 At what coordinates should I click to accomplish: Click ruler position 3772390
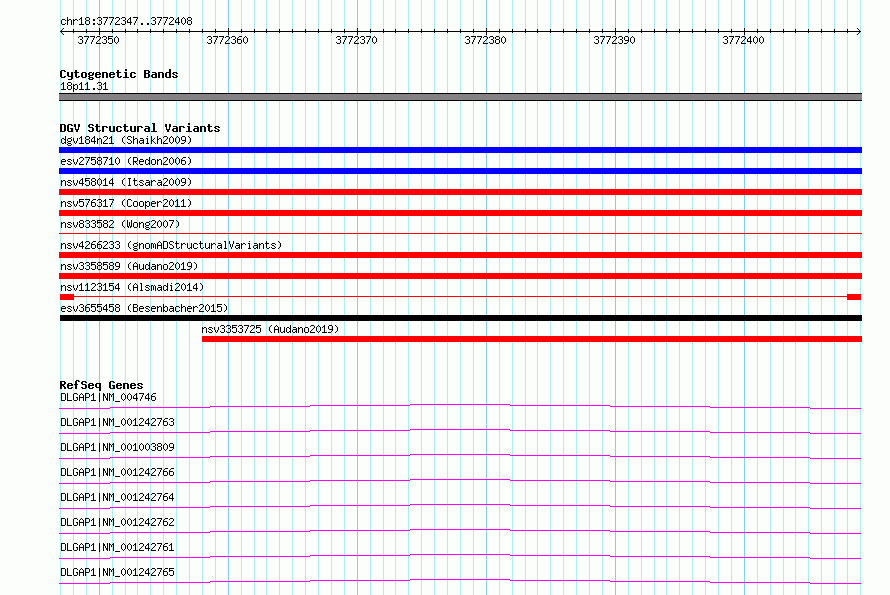pyautogui.click(x=614, y=40)
